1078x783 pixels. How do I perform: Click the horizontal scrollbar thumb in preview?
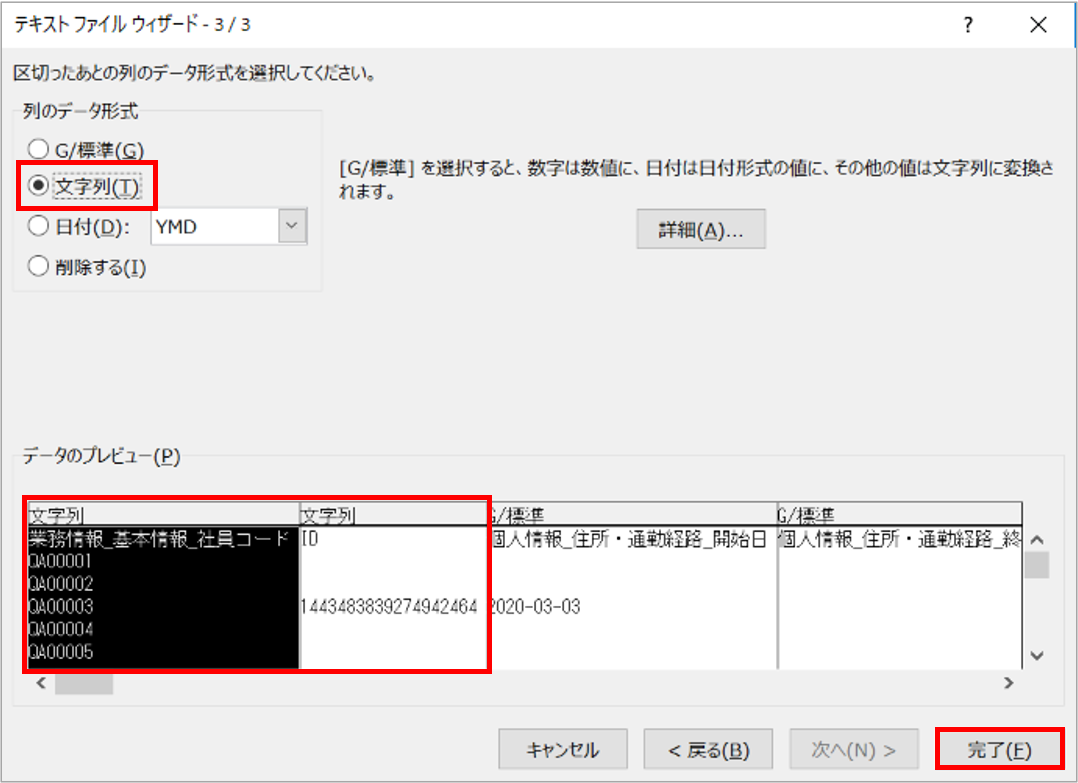[84, 684]
